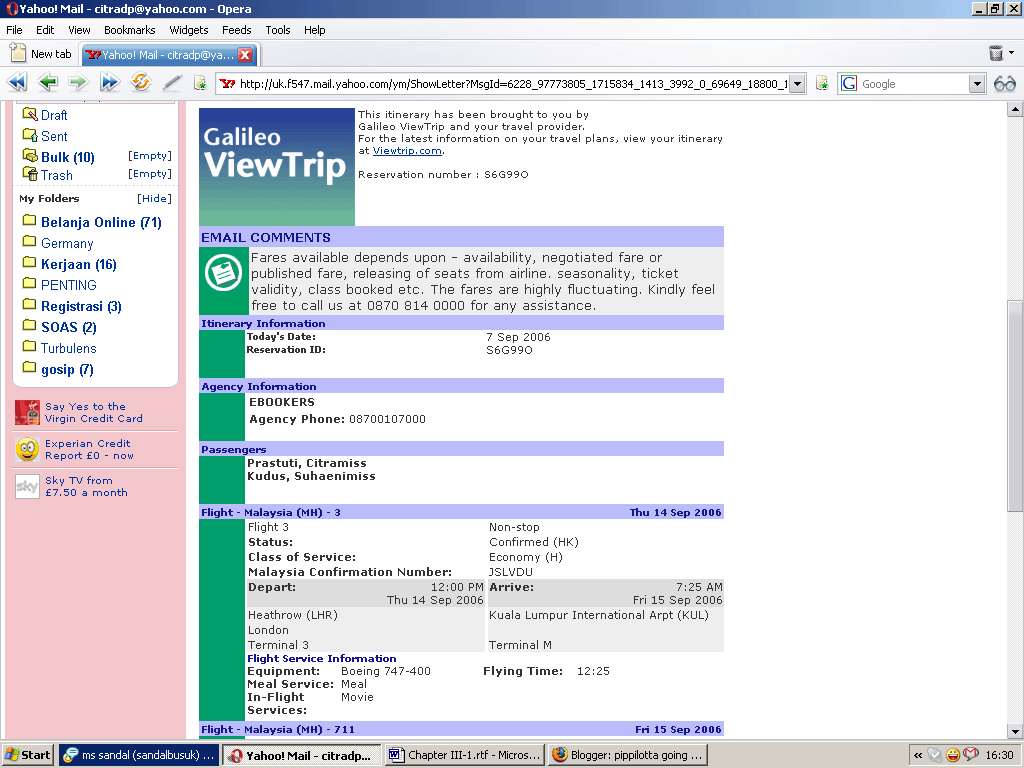This screenshot has width=1024, height=768.
Task: Open the Widgets menu
Action: pyautogui.click(x=189, y=30)
